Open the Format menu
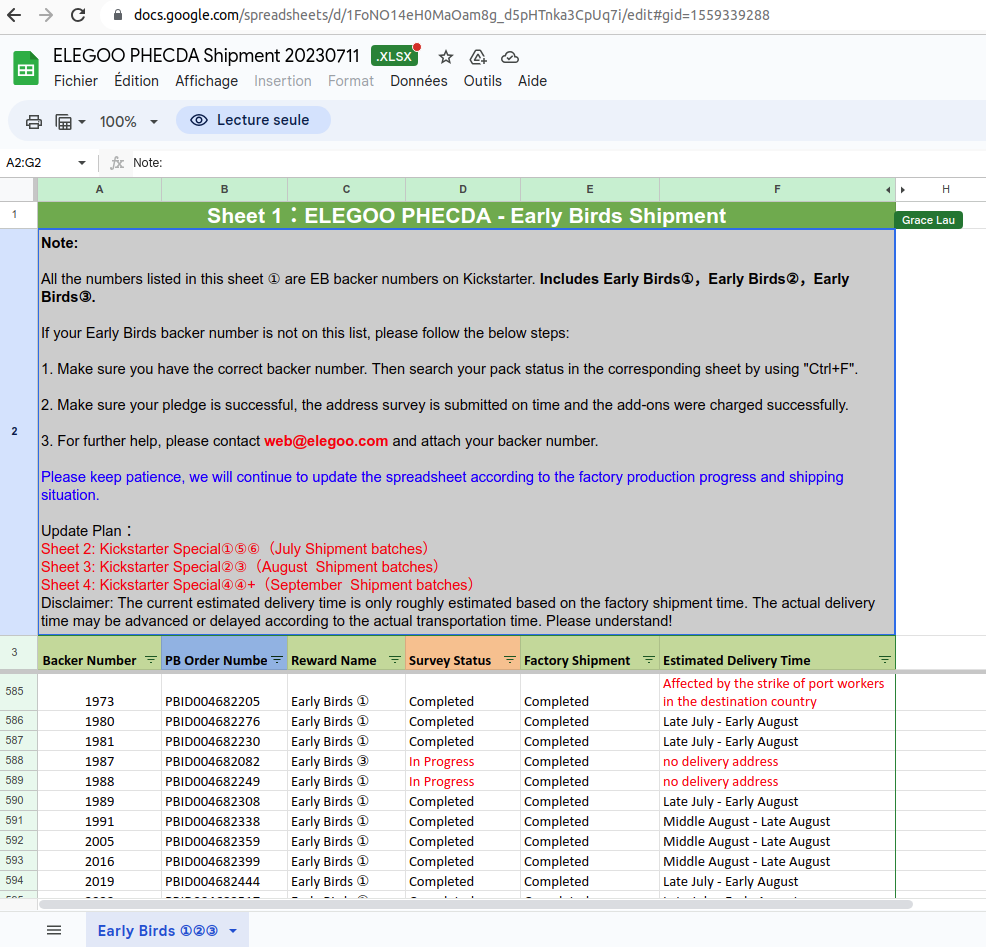Image resolution: width=986 pixels, height=947 pixels. [350, 81]
